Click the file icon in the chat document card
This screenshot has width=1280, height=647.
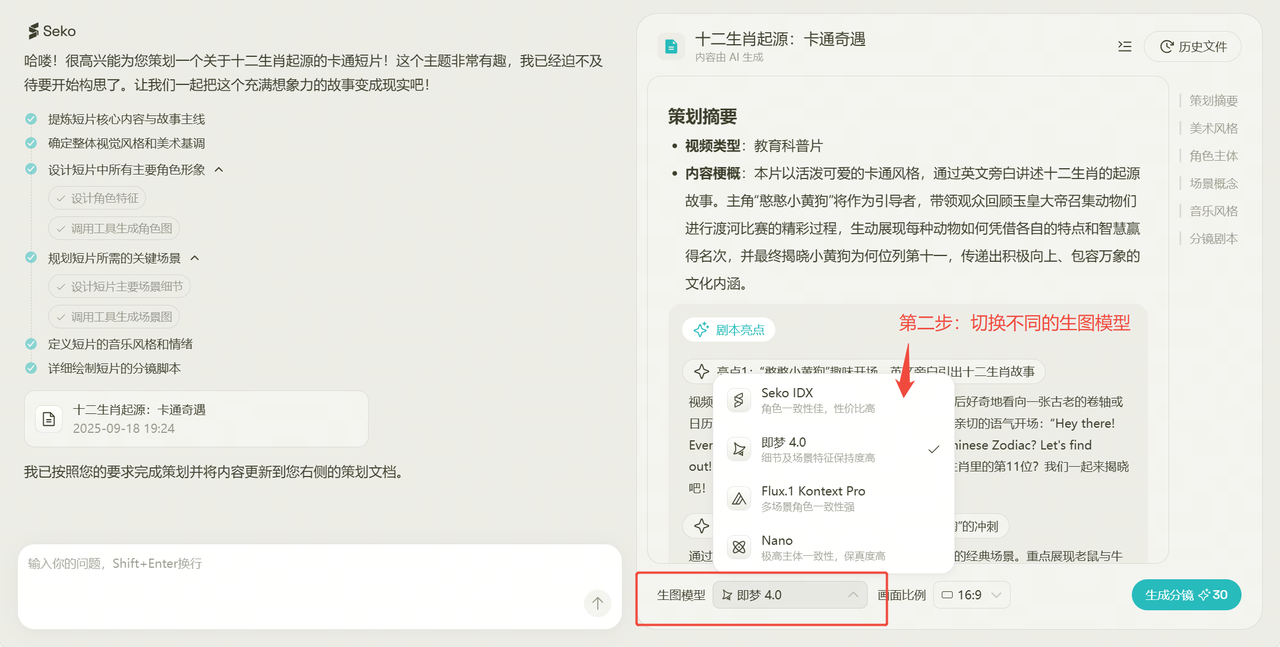49,418
